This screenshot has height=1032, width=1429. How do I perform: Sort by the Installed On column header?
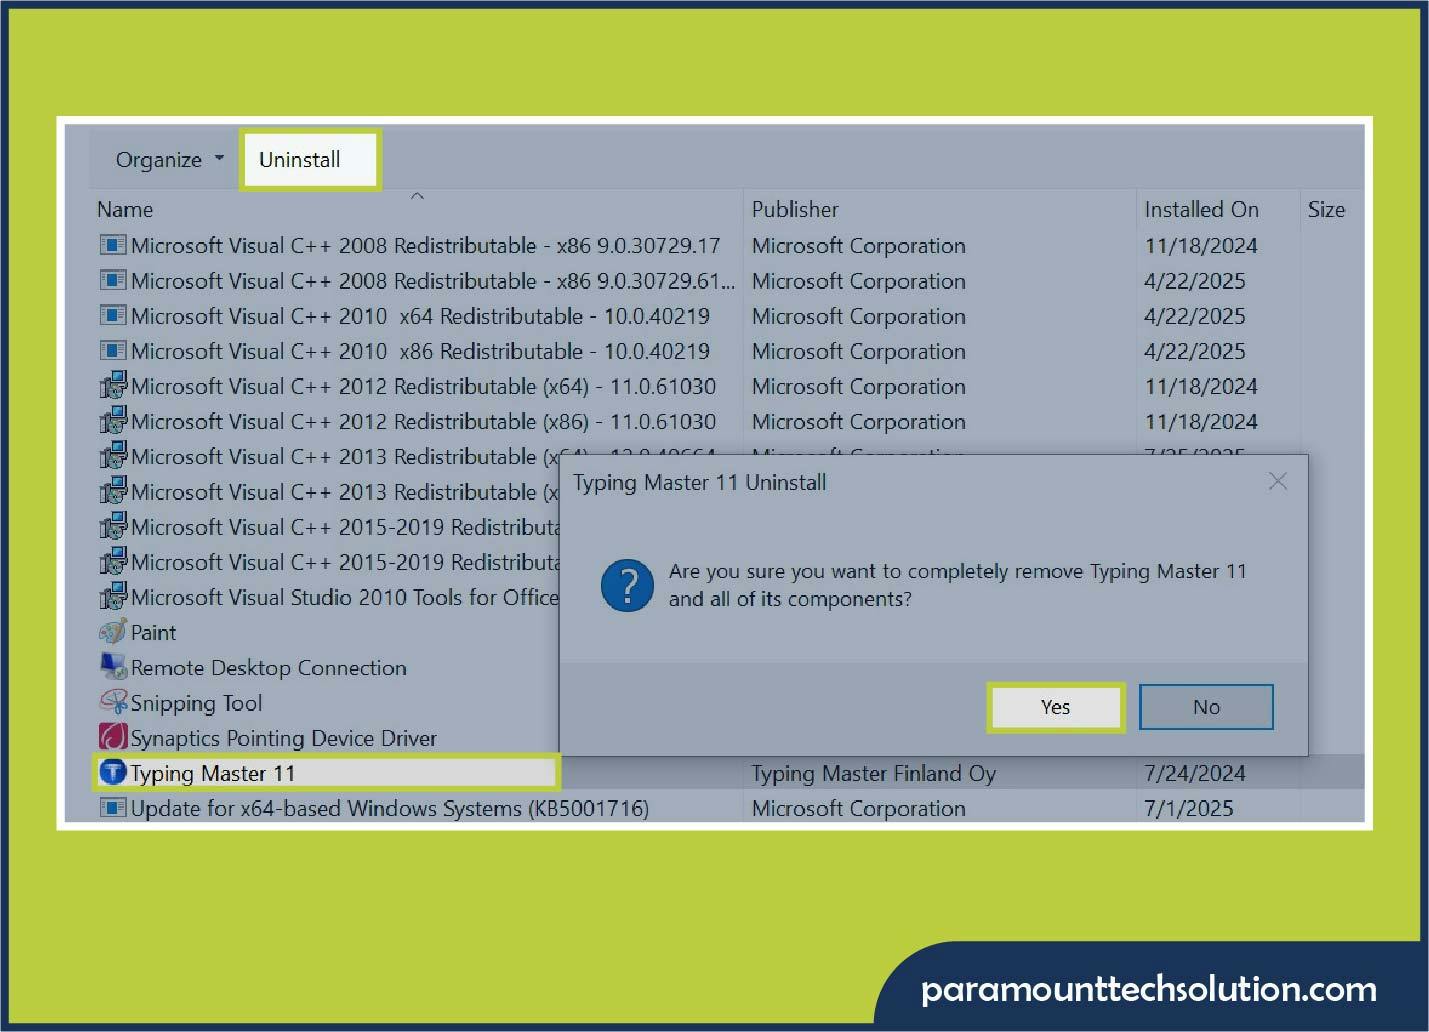1201,209
